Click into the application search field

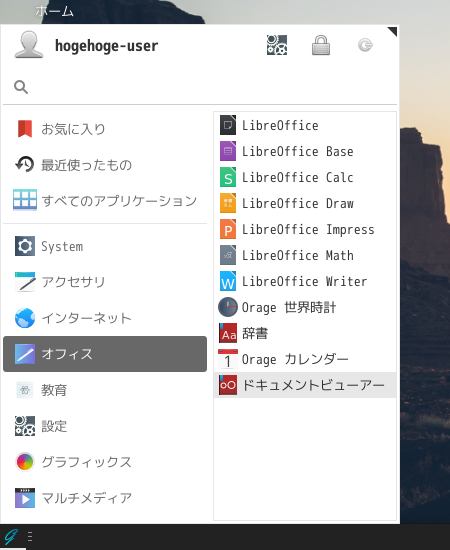pos(200,87)
